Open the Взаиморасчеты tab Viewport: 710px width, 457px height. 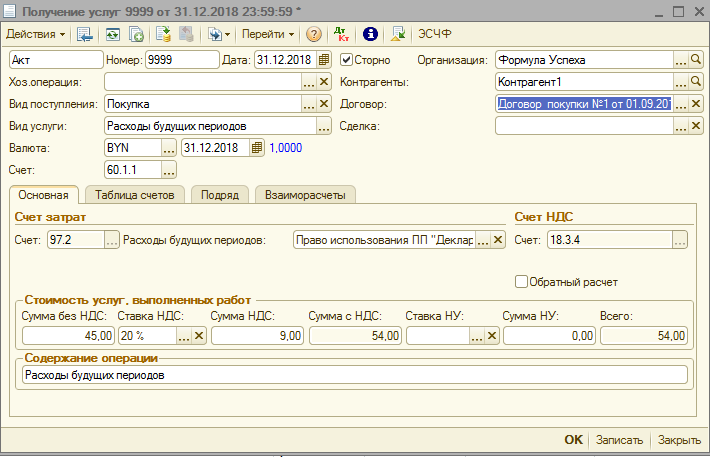pos(305,195)
